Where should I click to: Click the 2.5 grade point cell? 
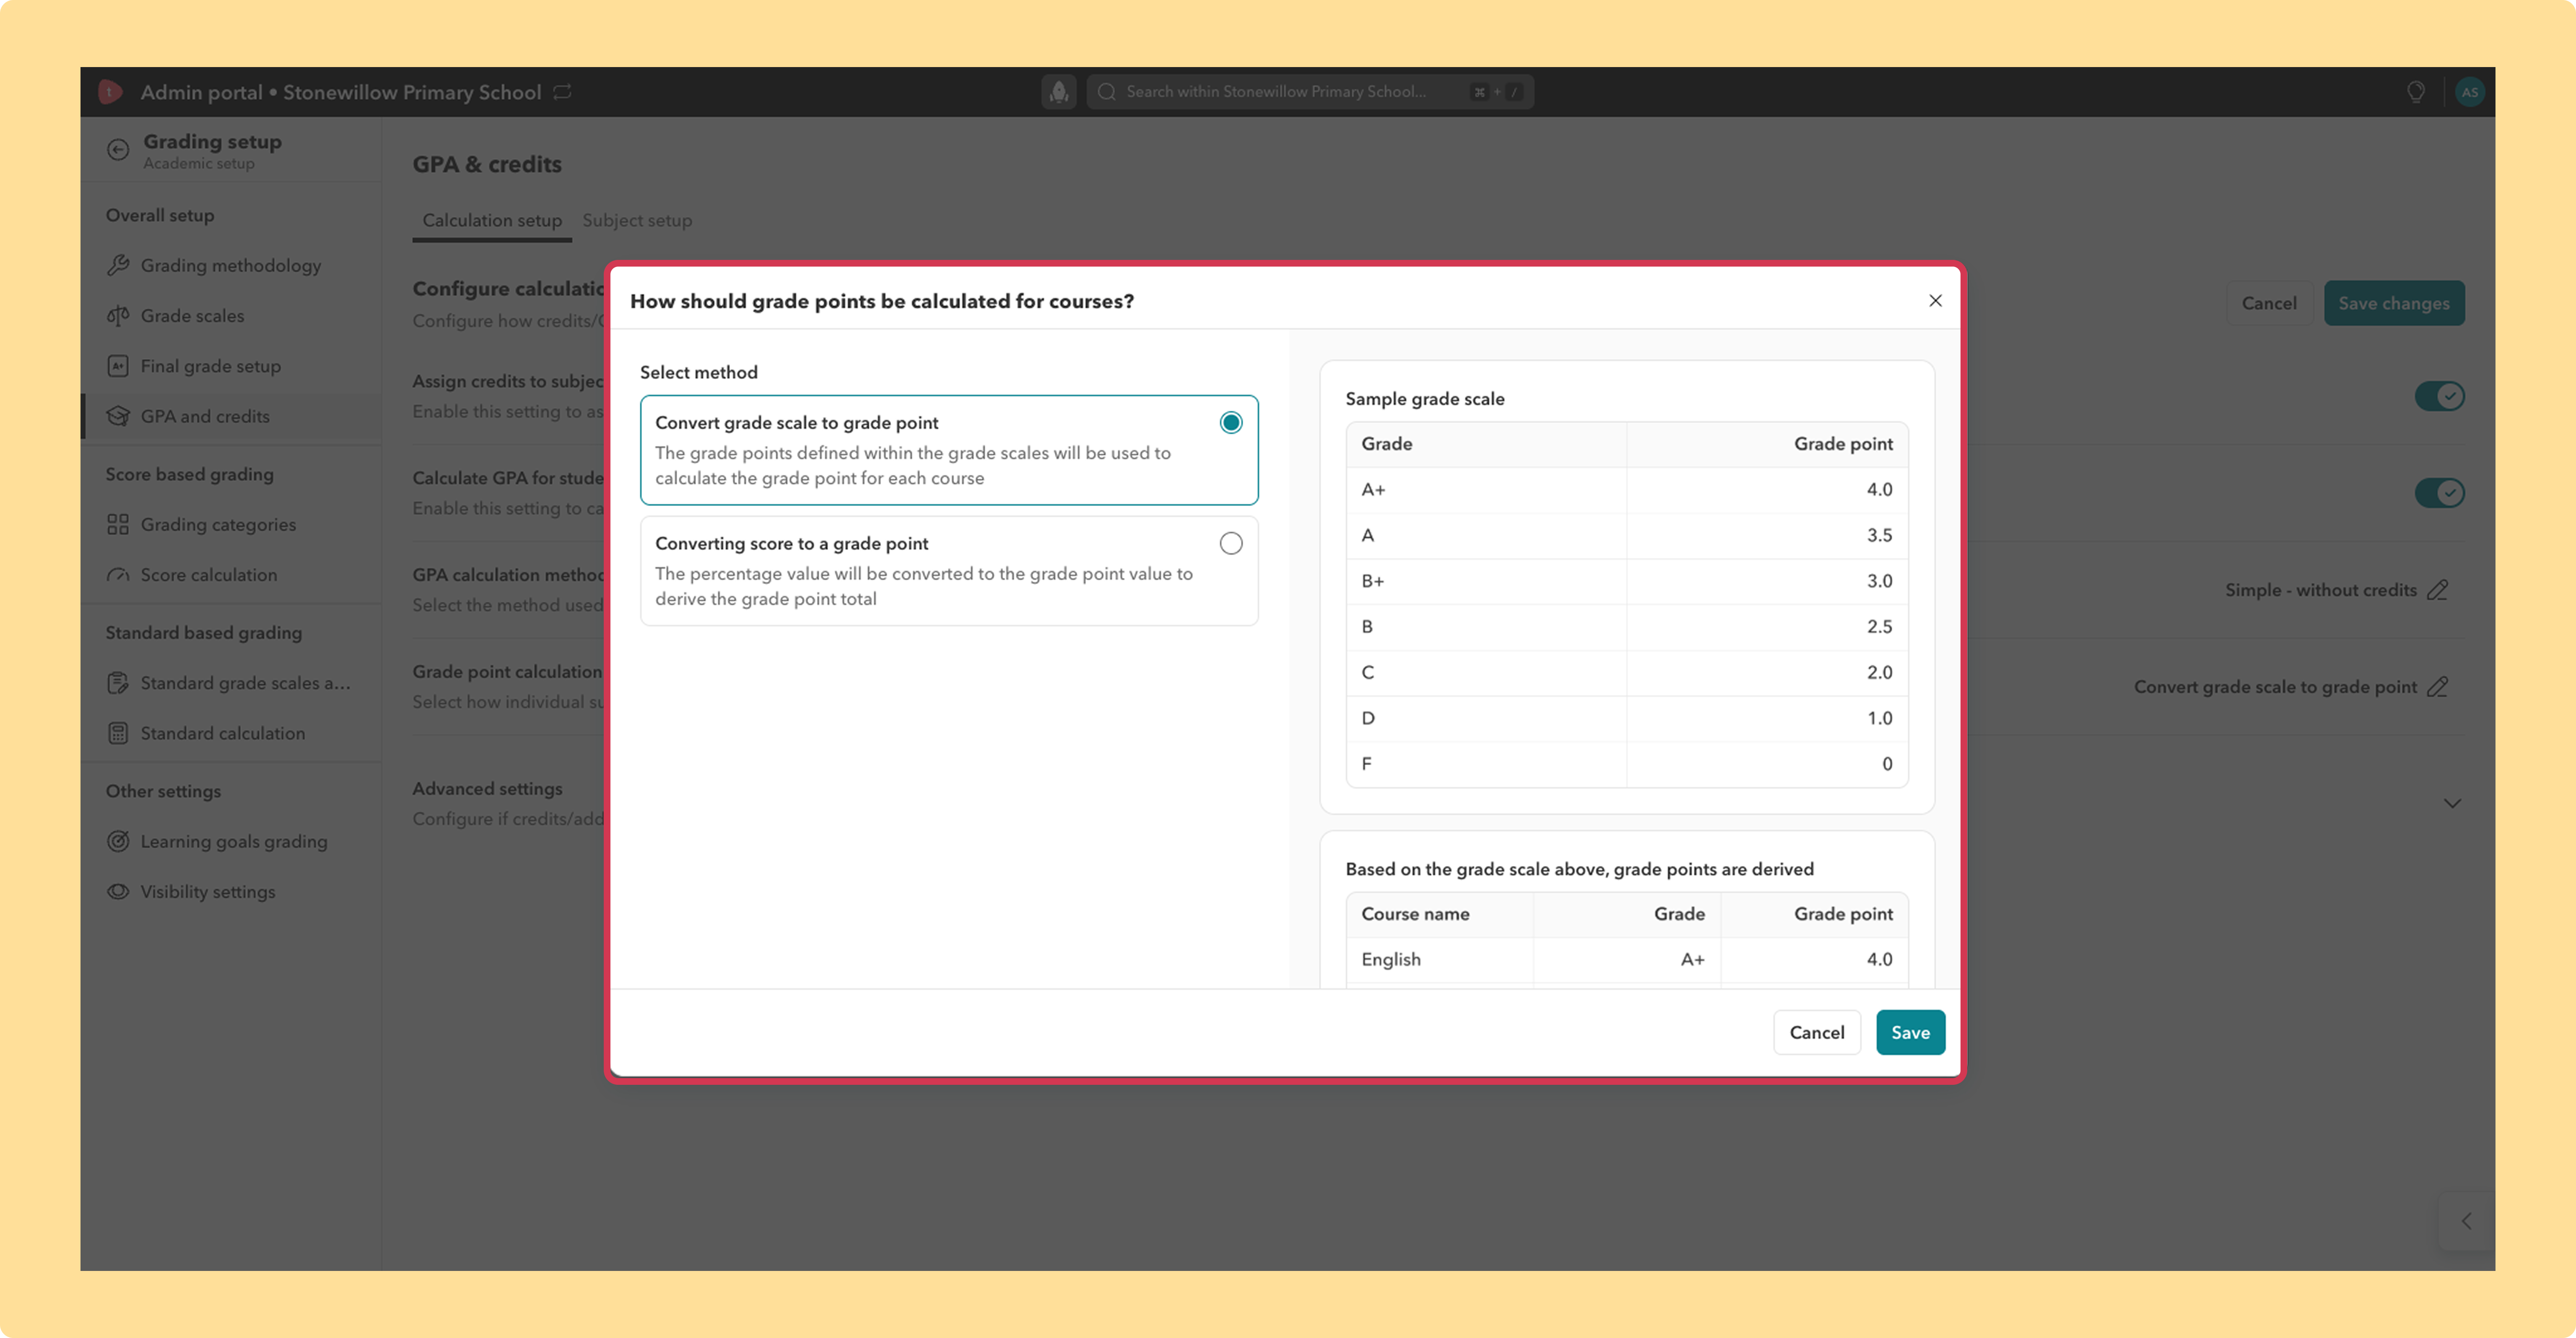coord(1767,627)
